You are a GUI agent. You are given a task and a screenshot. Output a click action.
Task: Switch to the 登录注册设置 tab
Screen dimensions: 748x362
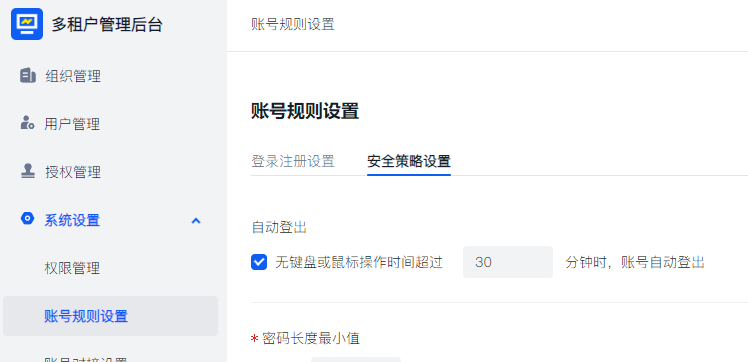click(293, 161)
